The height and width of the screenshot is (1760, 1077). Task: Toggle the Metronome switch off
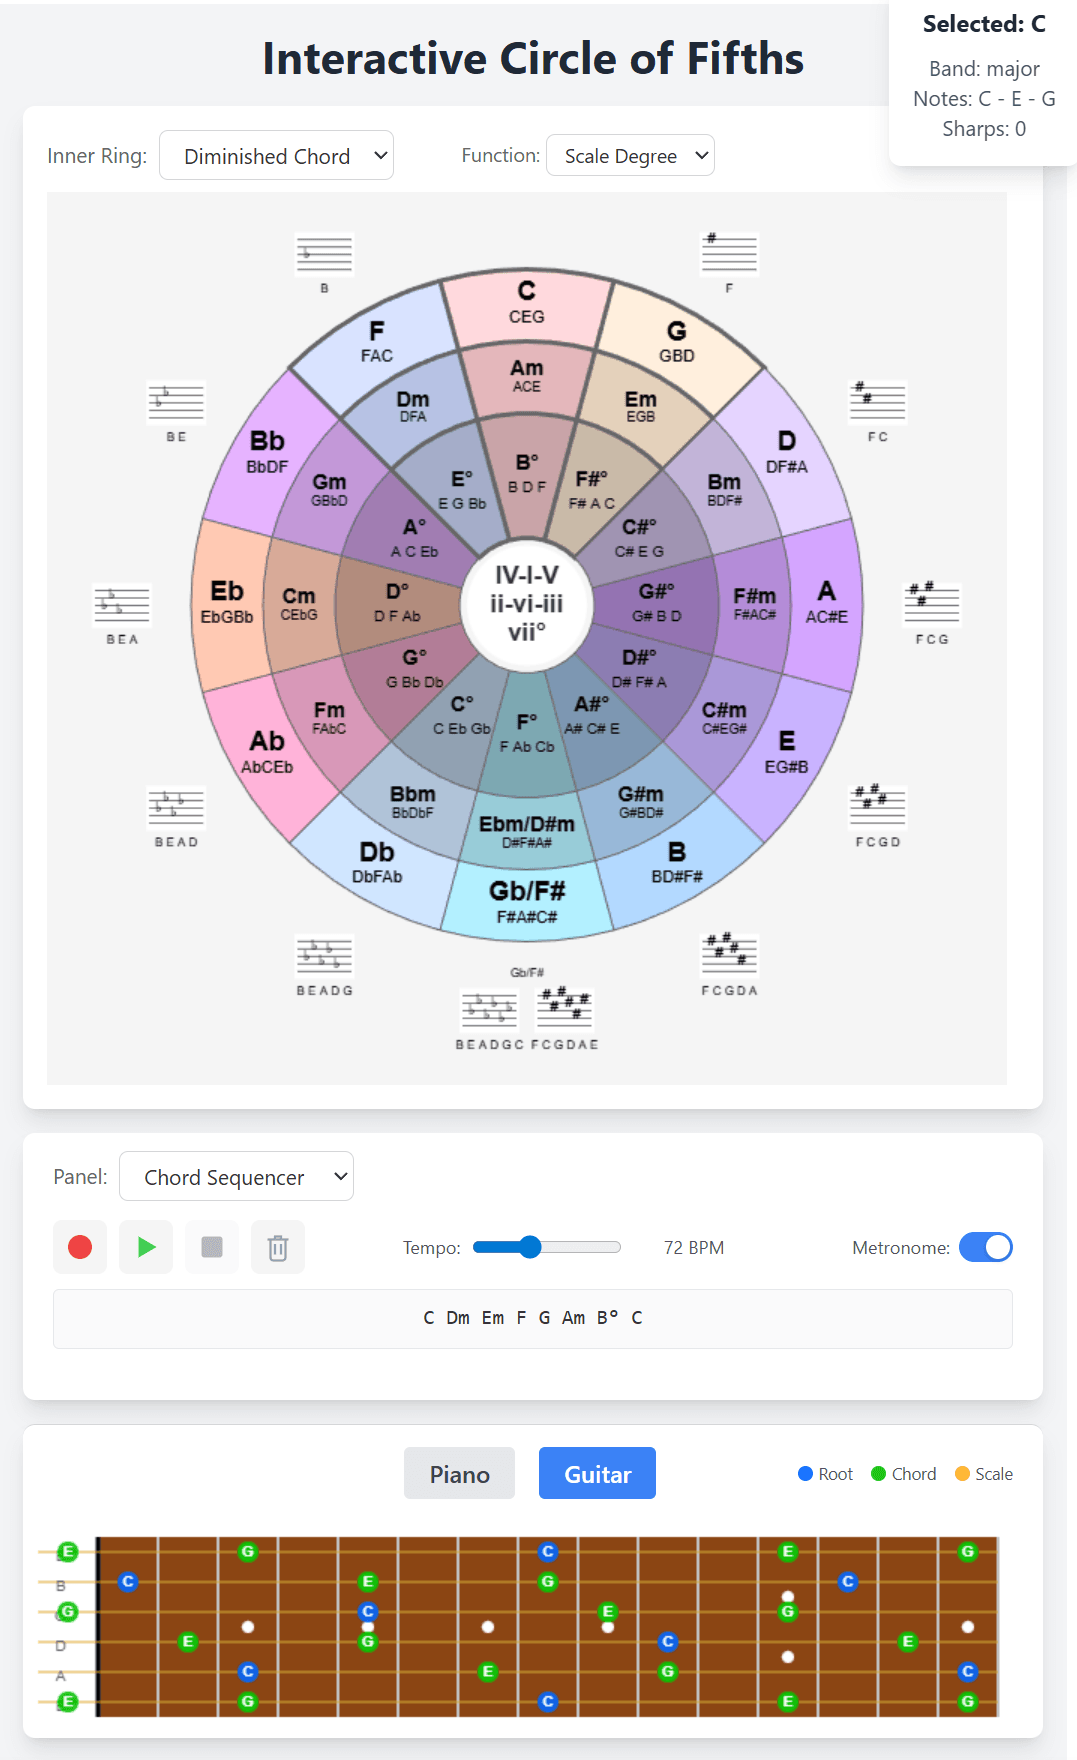985,1247
